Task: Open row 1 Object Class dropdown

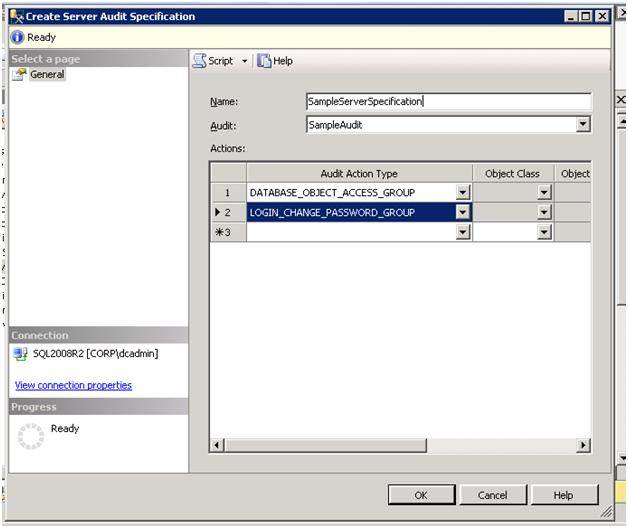Action: click(x=543, y=193)
